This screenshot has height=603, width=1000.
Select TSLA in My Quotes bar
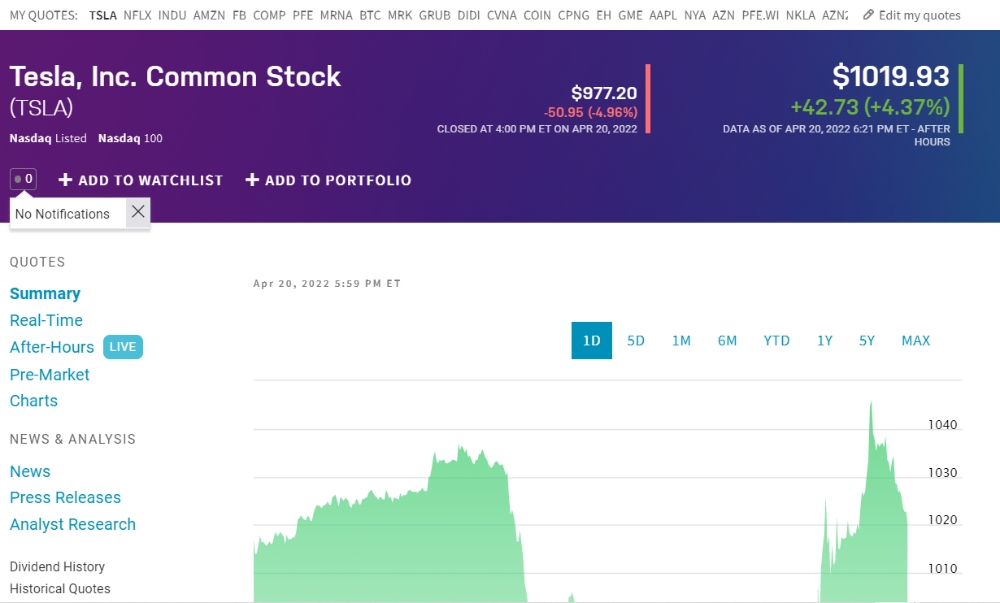tap(103, 15)
